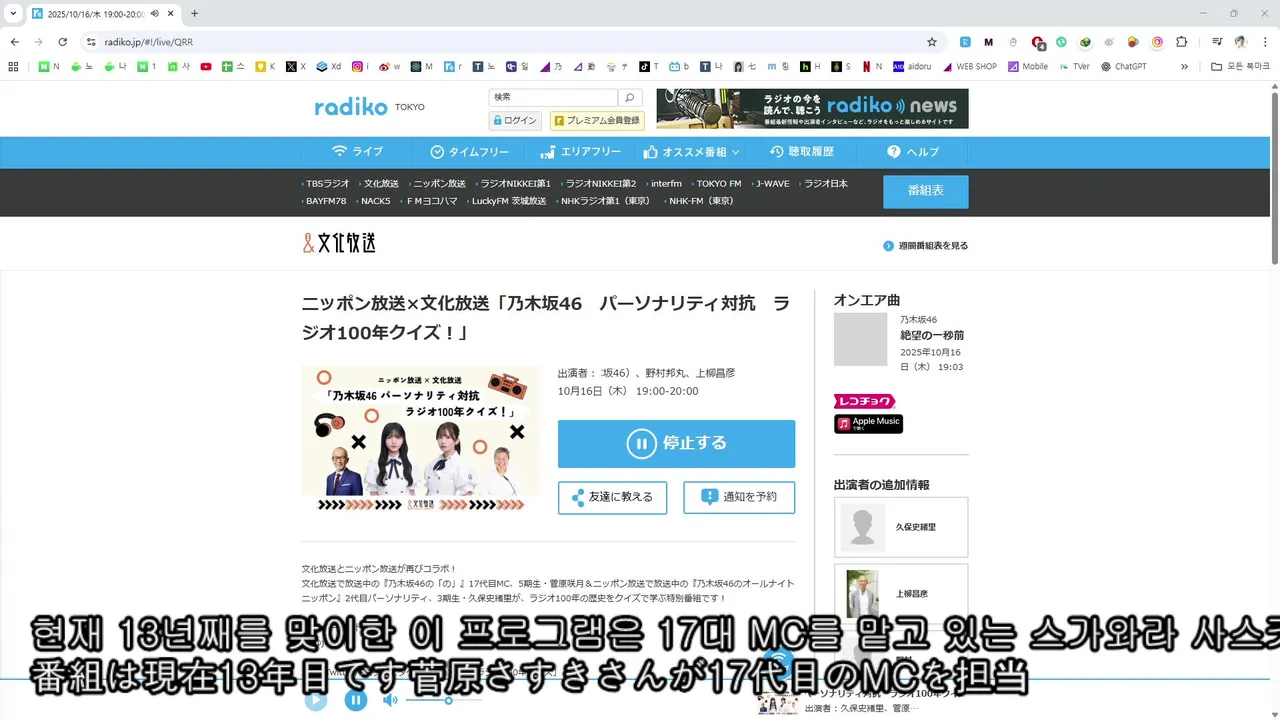Select the エリアフリー tab
This screenshot has width=1280, height=720.
pyautogui.click(x=580, y=152)
